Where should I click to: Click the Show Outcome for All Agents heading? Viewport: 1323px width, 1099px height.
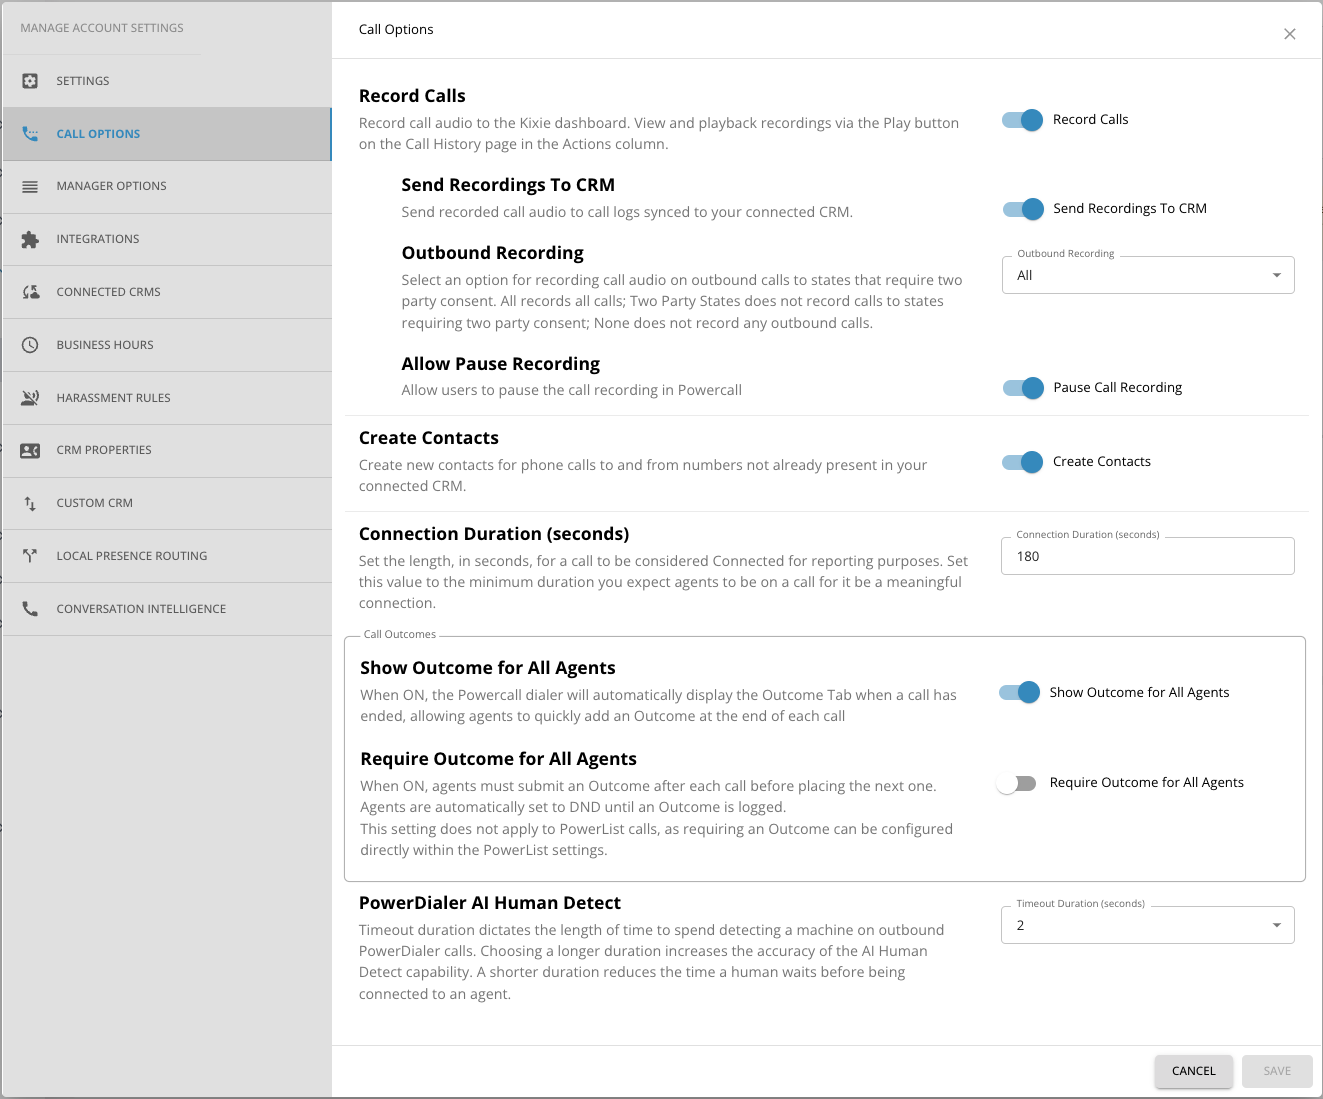(x=488, y=668)
